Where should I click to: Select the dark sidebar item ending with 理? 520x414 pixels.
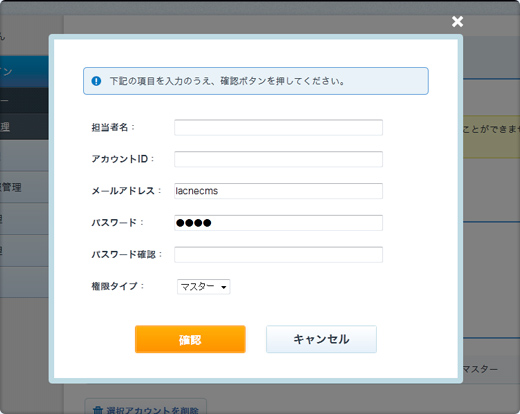pyautogui.click(x=24, y=127)
